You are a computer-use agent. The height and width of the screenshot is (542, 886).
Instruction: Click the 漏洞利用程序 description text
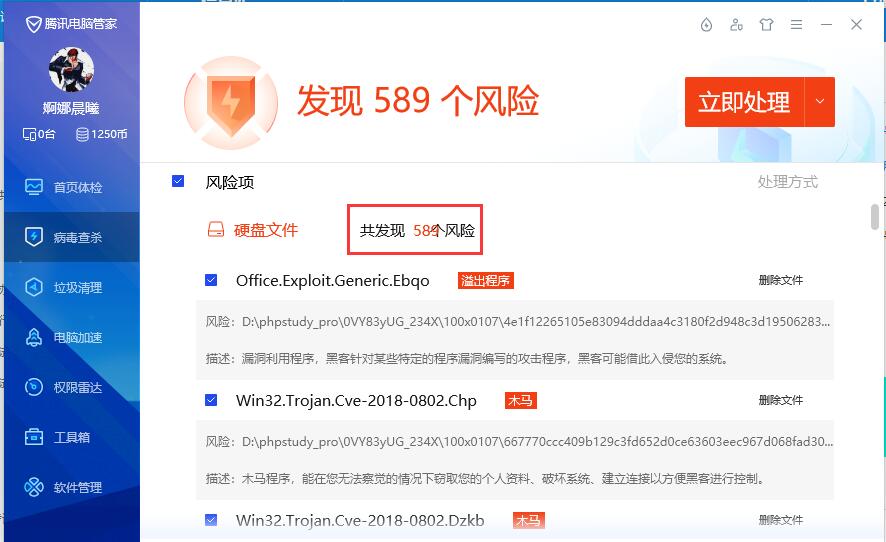point(484,359)
